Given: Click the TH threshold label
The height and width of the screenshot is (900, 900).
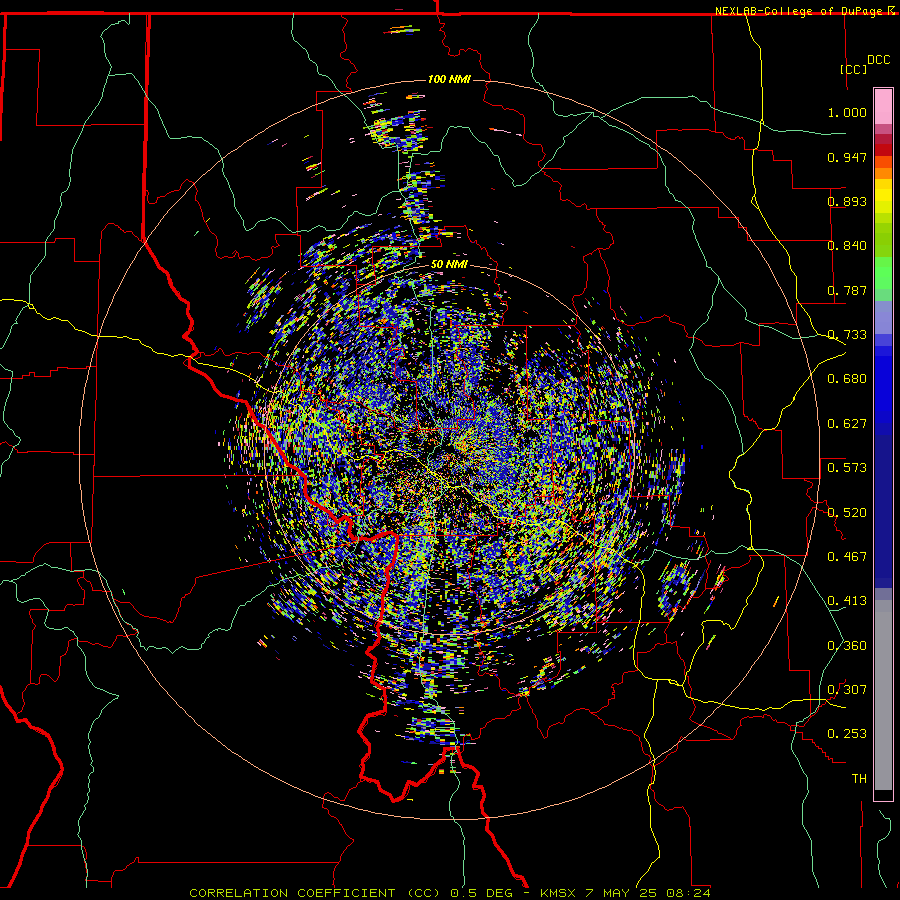Looking at the screenshot, I should pyautogui.click(x=859, y=779).
